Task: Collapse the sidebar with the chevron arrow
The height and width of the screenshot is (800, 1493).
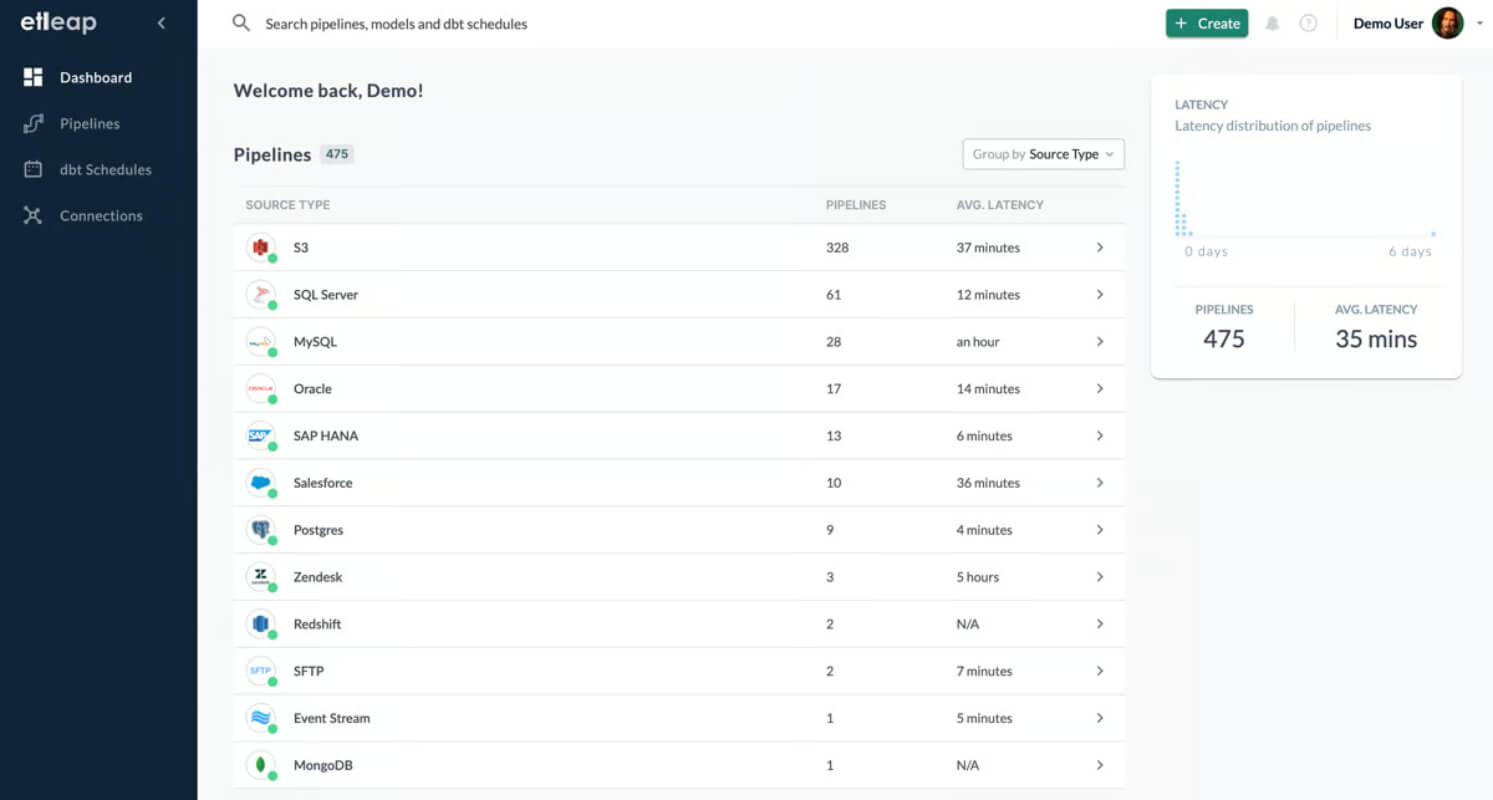Action: coord(162,23)
